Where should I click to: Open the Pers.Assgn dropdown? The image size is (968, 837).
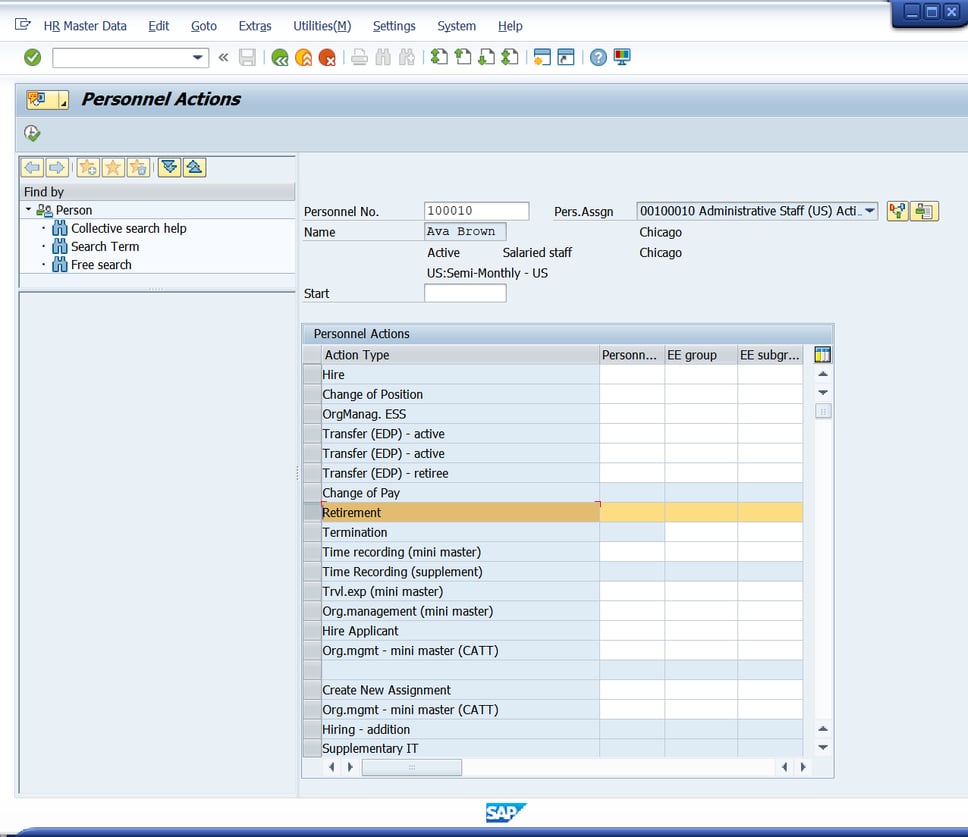869,210
